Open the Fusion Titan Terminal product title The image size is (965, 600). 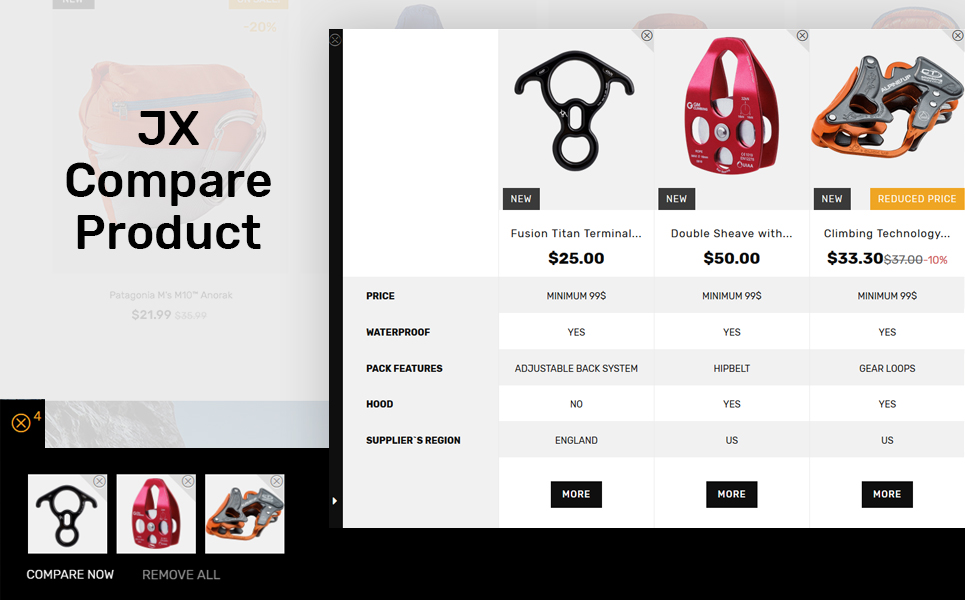(x=576, y=233)
